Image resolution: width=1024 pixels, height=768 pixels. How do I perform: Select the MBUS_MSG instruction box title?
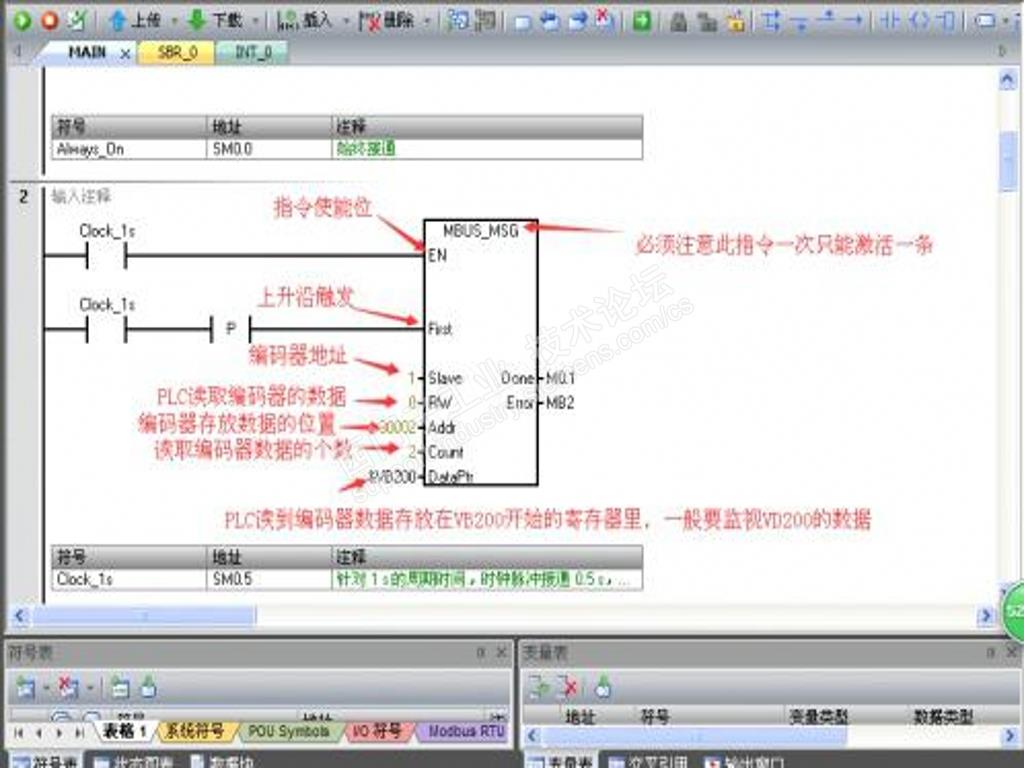click(x=481, y=231)
